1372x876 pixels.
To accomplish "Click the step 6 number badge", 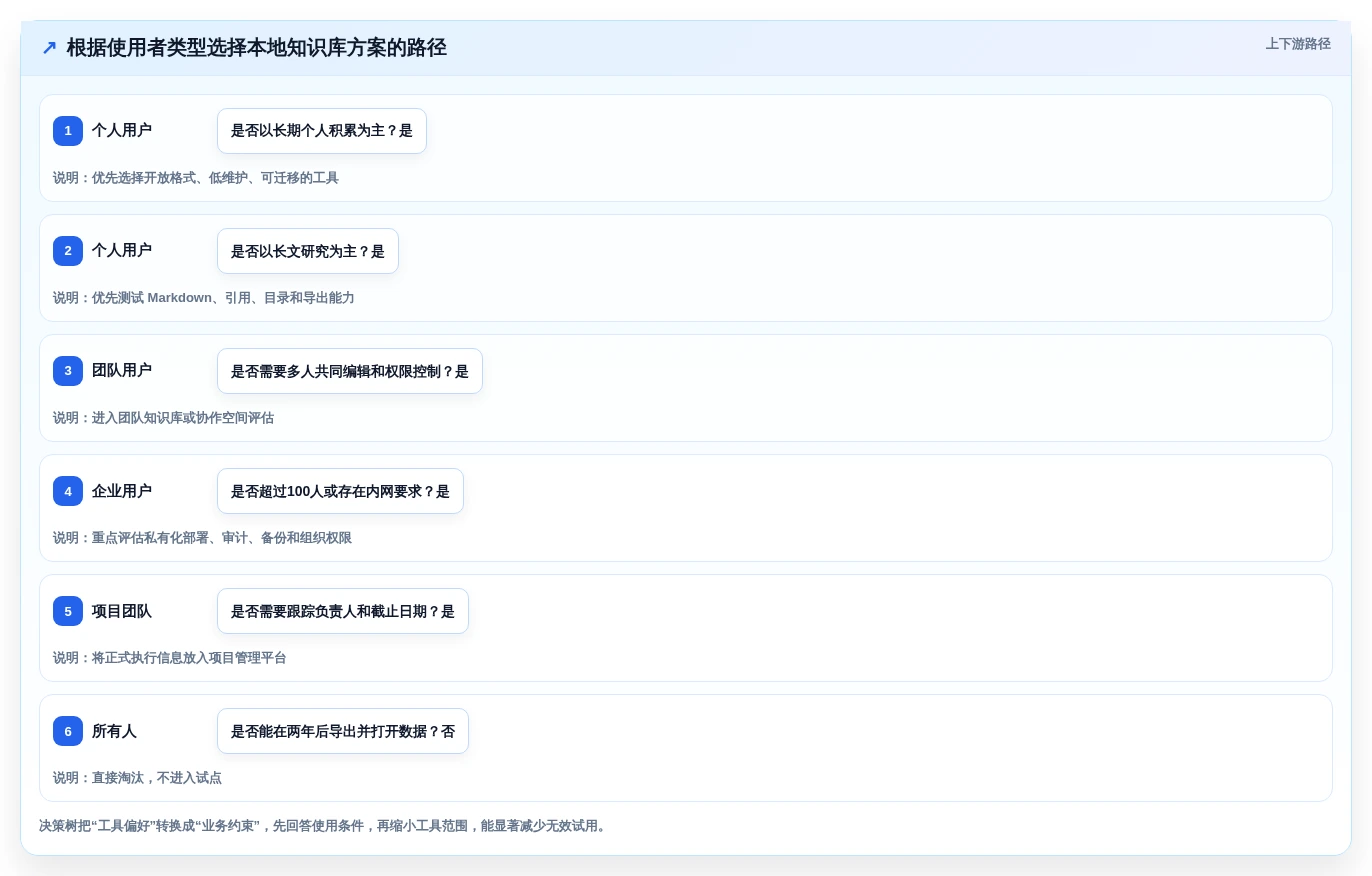I will tap(68, 731).
